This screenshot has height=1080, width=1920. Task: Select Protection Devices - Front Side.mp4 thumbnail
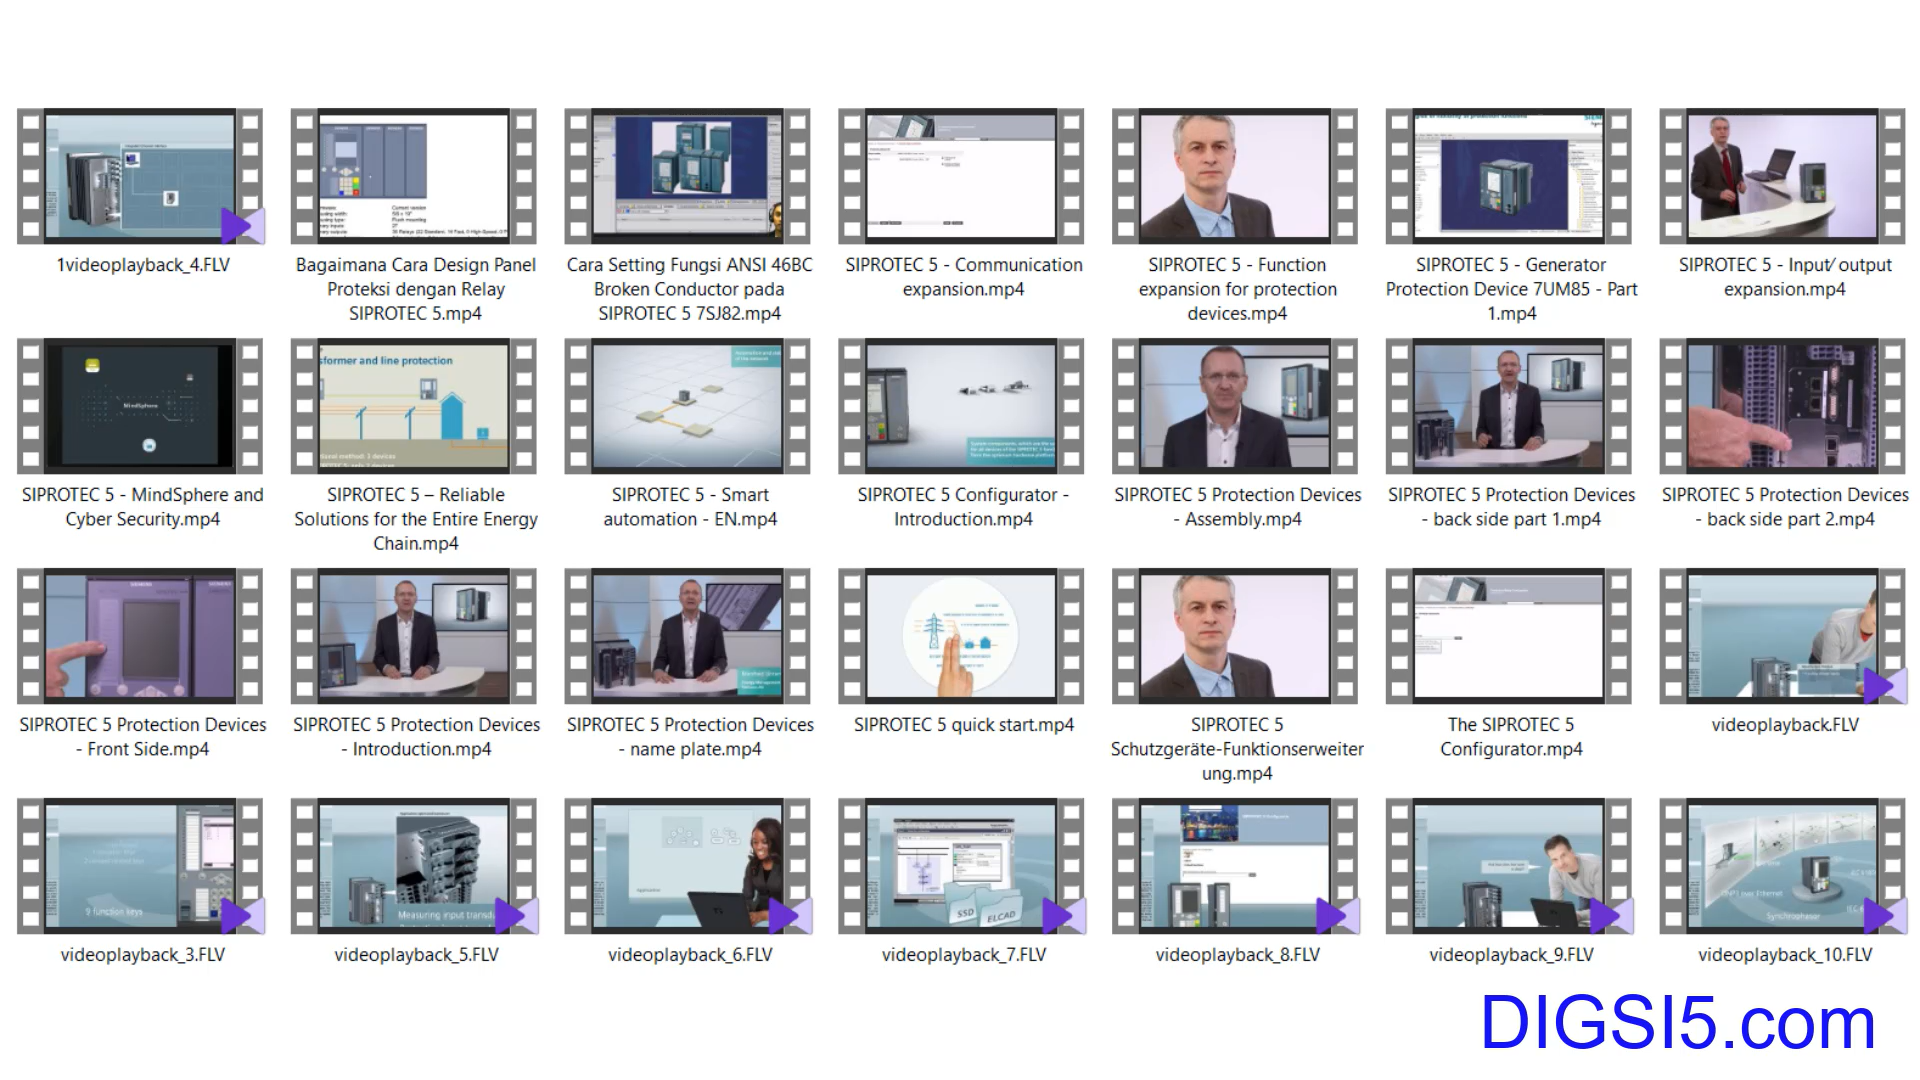pyautogui.click(x=140, y=637)
